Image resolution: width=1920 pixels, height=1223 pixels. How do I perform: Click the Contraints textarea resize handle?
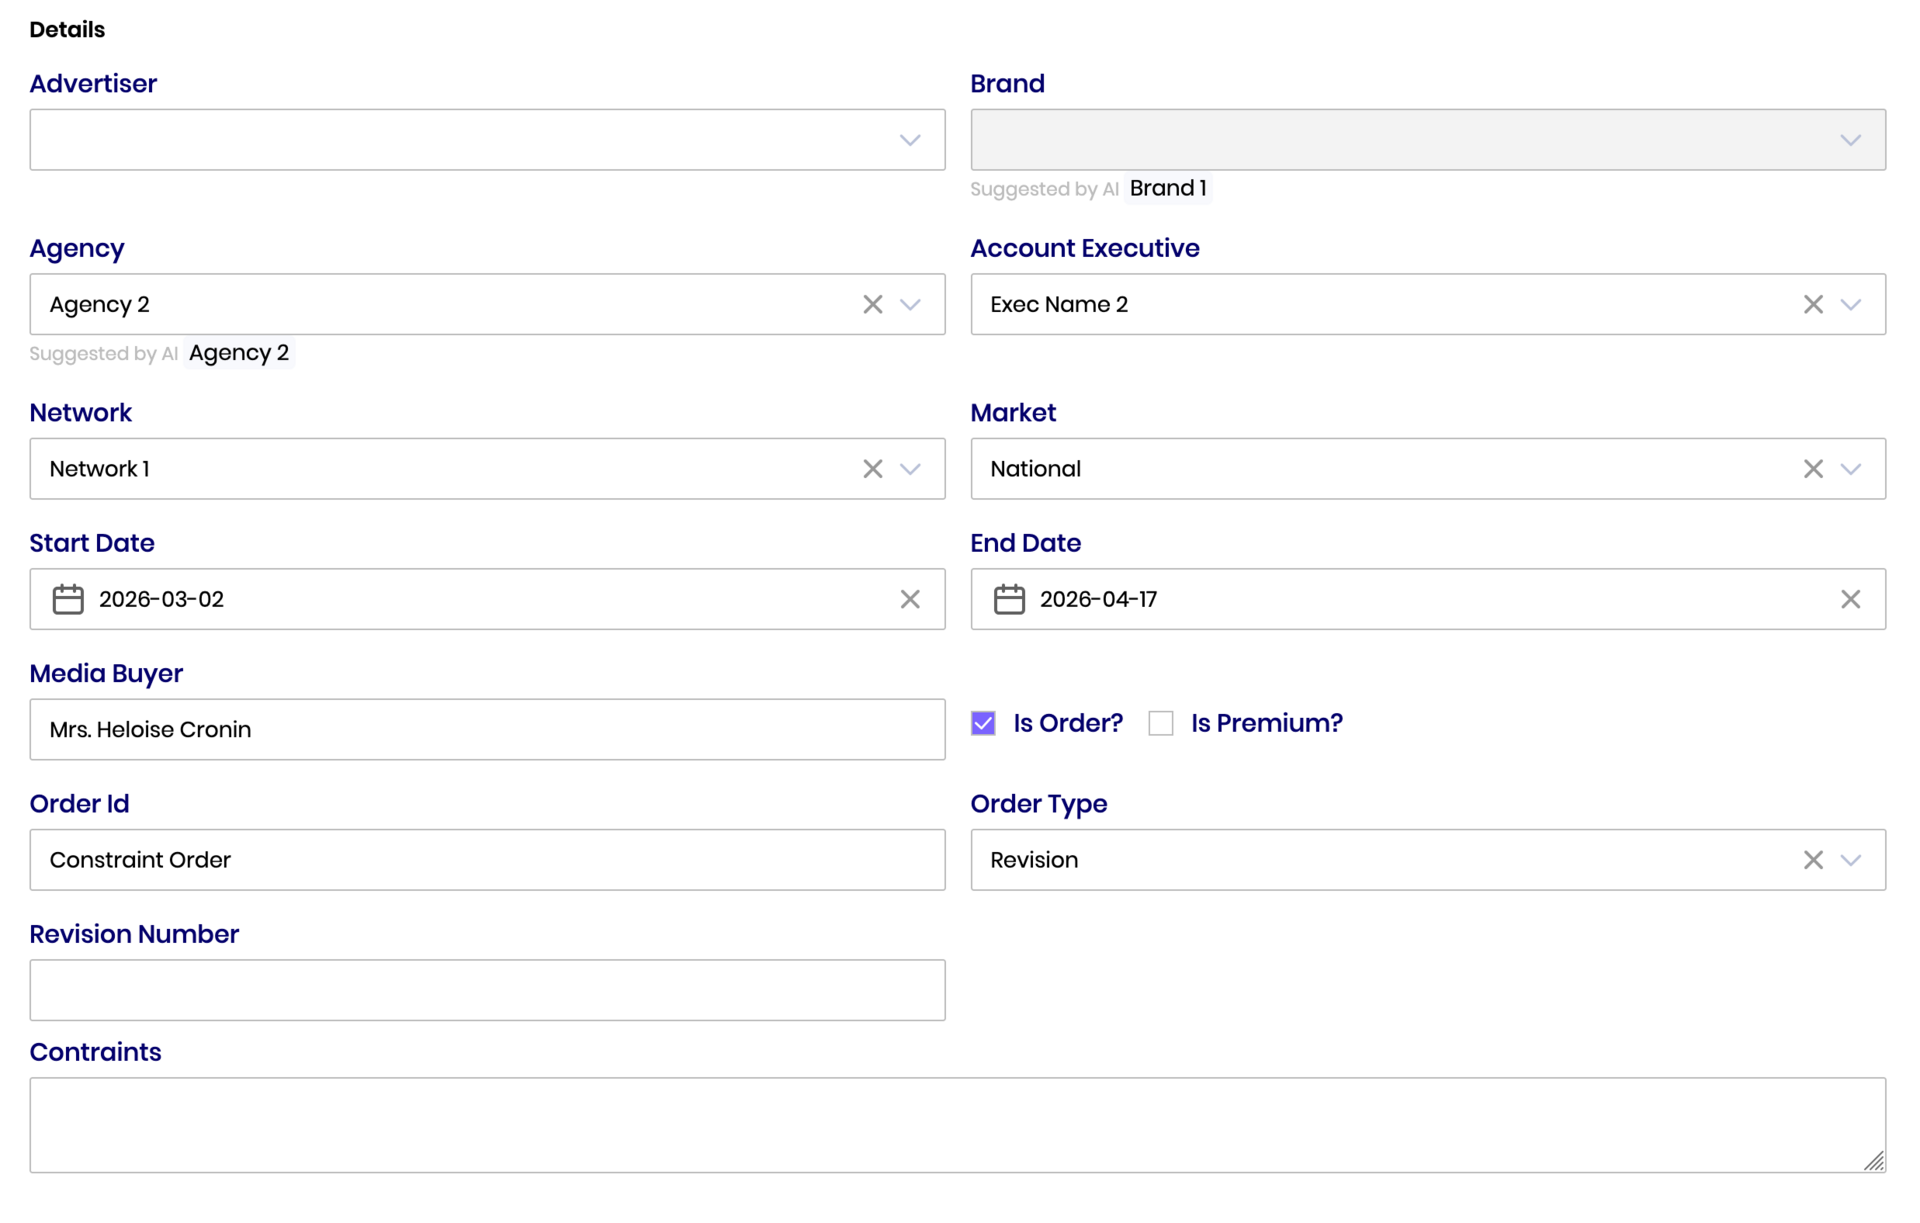tap(1874, 1161)
